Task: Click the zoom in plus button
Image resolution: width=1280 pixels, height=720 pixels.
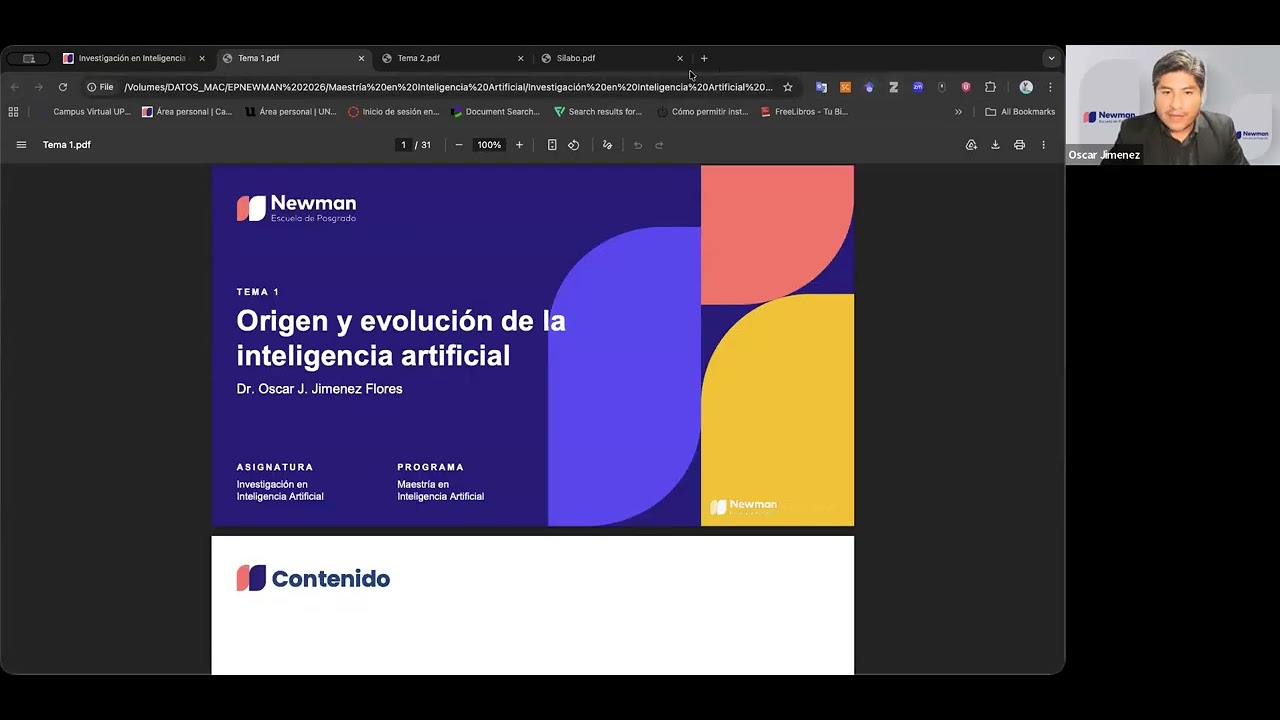Action: 519,145
